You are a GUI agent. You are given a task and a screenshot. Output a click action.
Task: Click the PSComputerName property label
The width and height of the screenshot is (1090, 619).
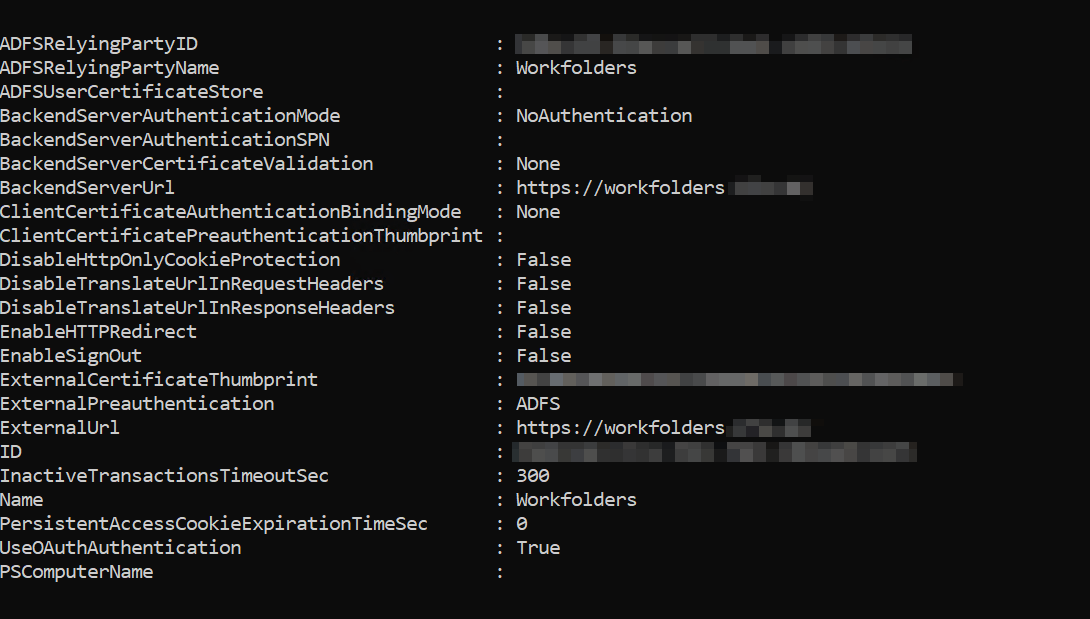(x=76, y=572)
